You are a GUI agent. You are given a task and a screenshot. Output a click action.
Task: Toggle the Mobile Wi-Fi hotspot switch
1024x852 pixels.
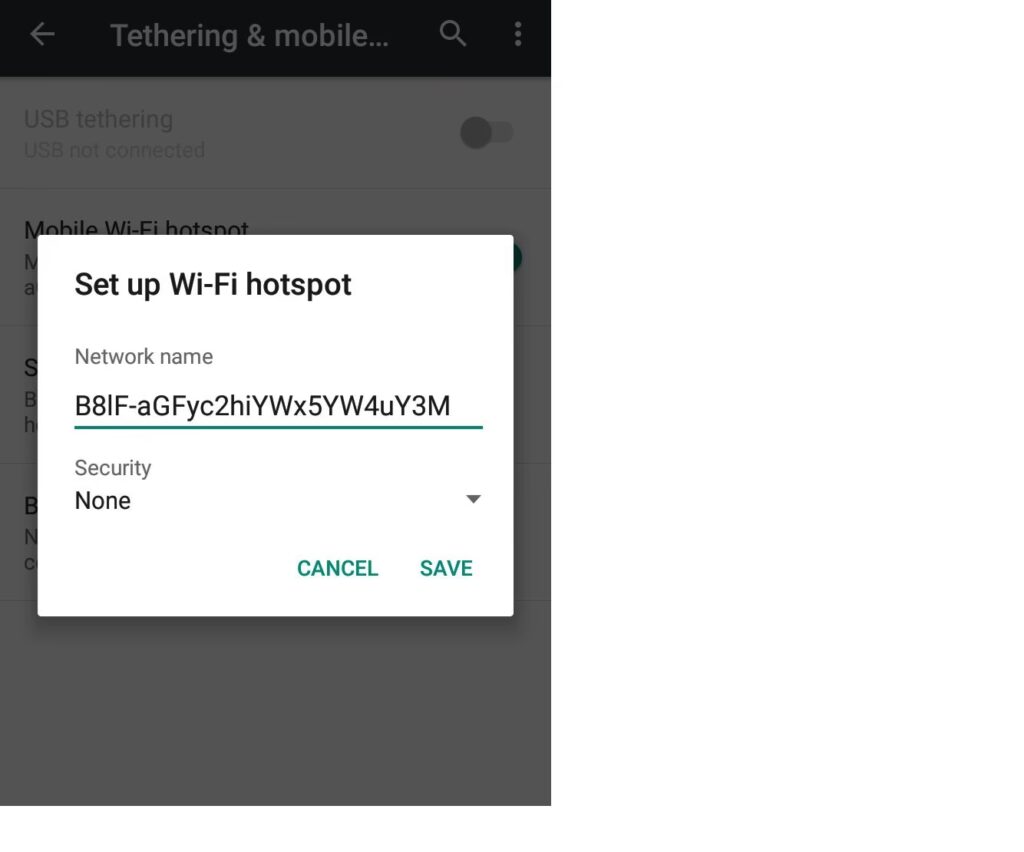517,257
